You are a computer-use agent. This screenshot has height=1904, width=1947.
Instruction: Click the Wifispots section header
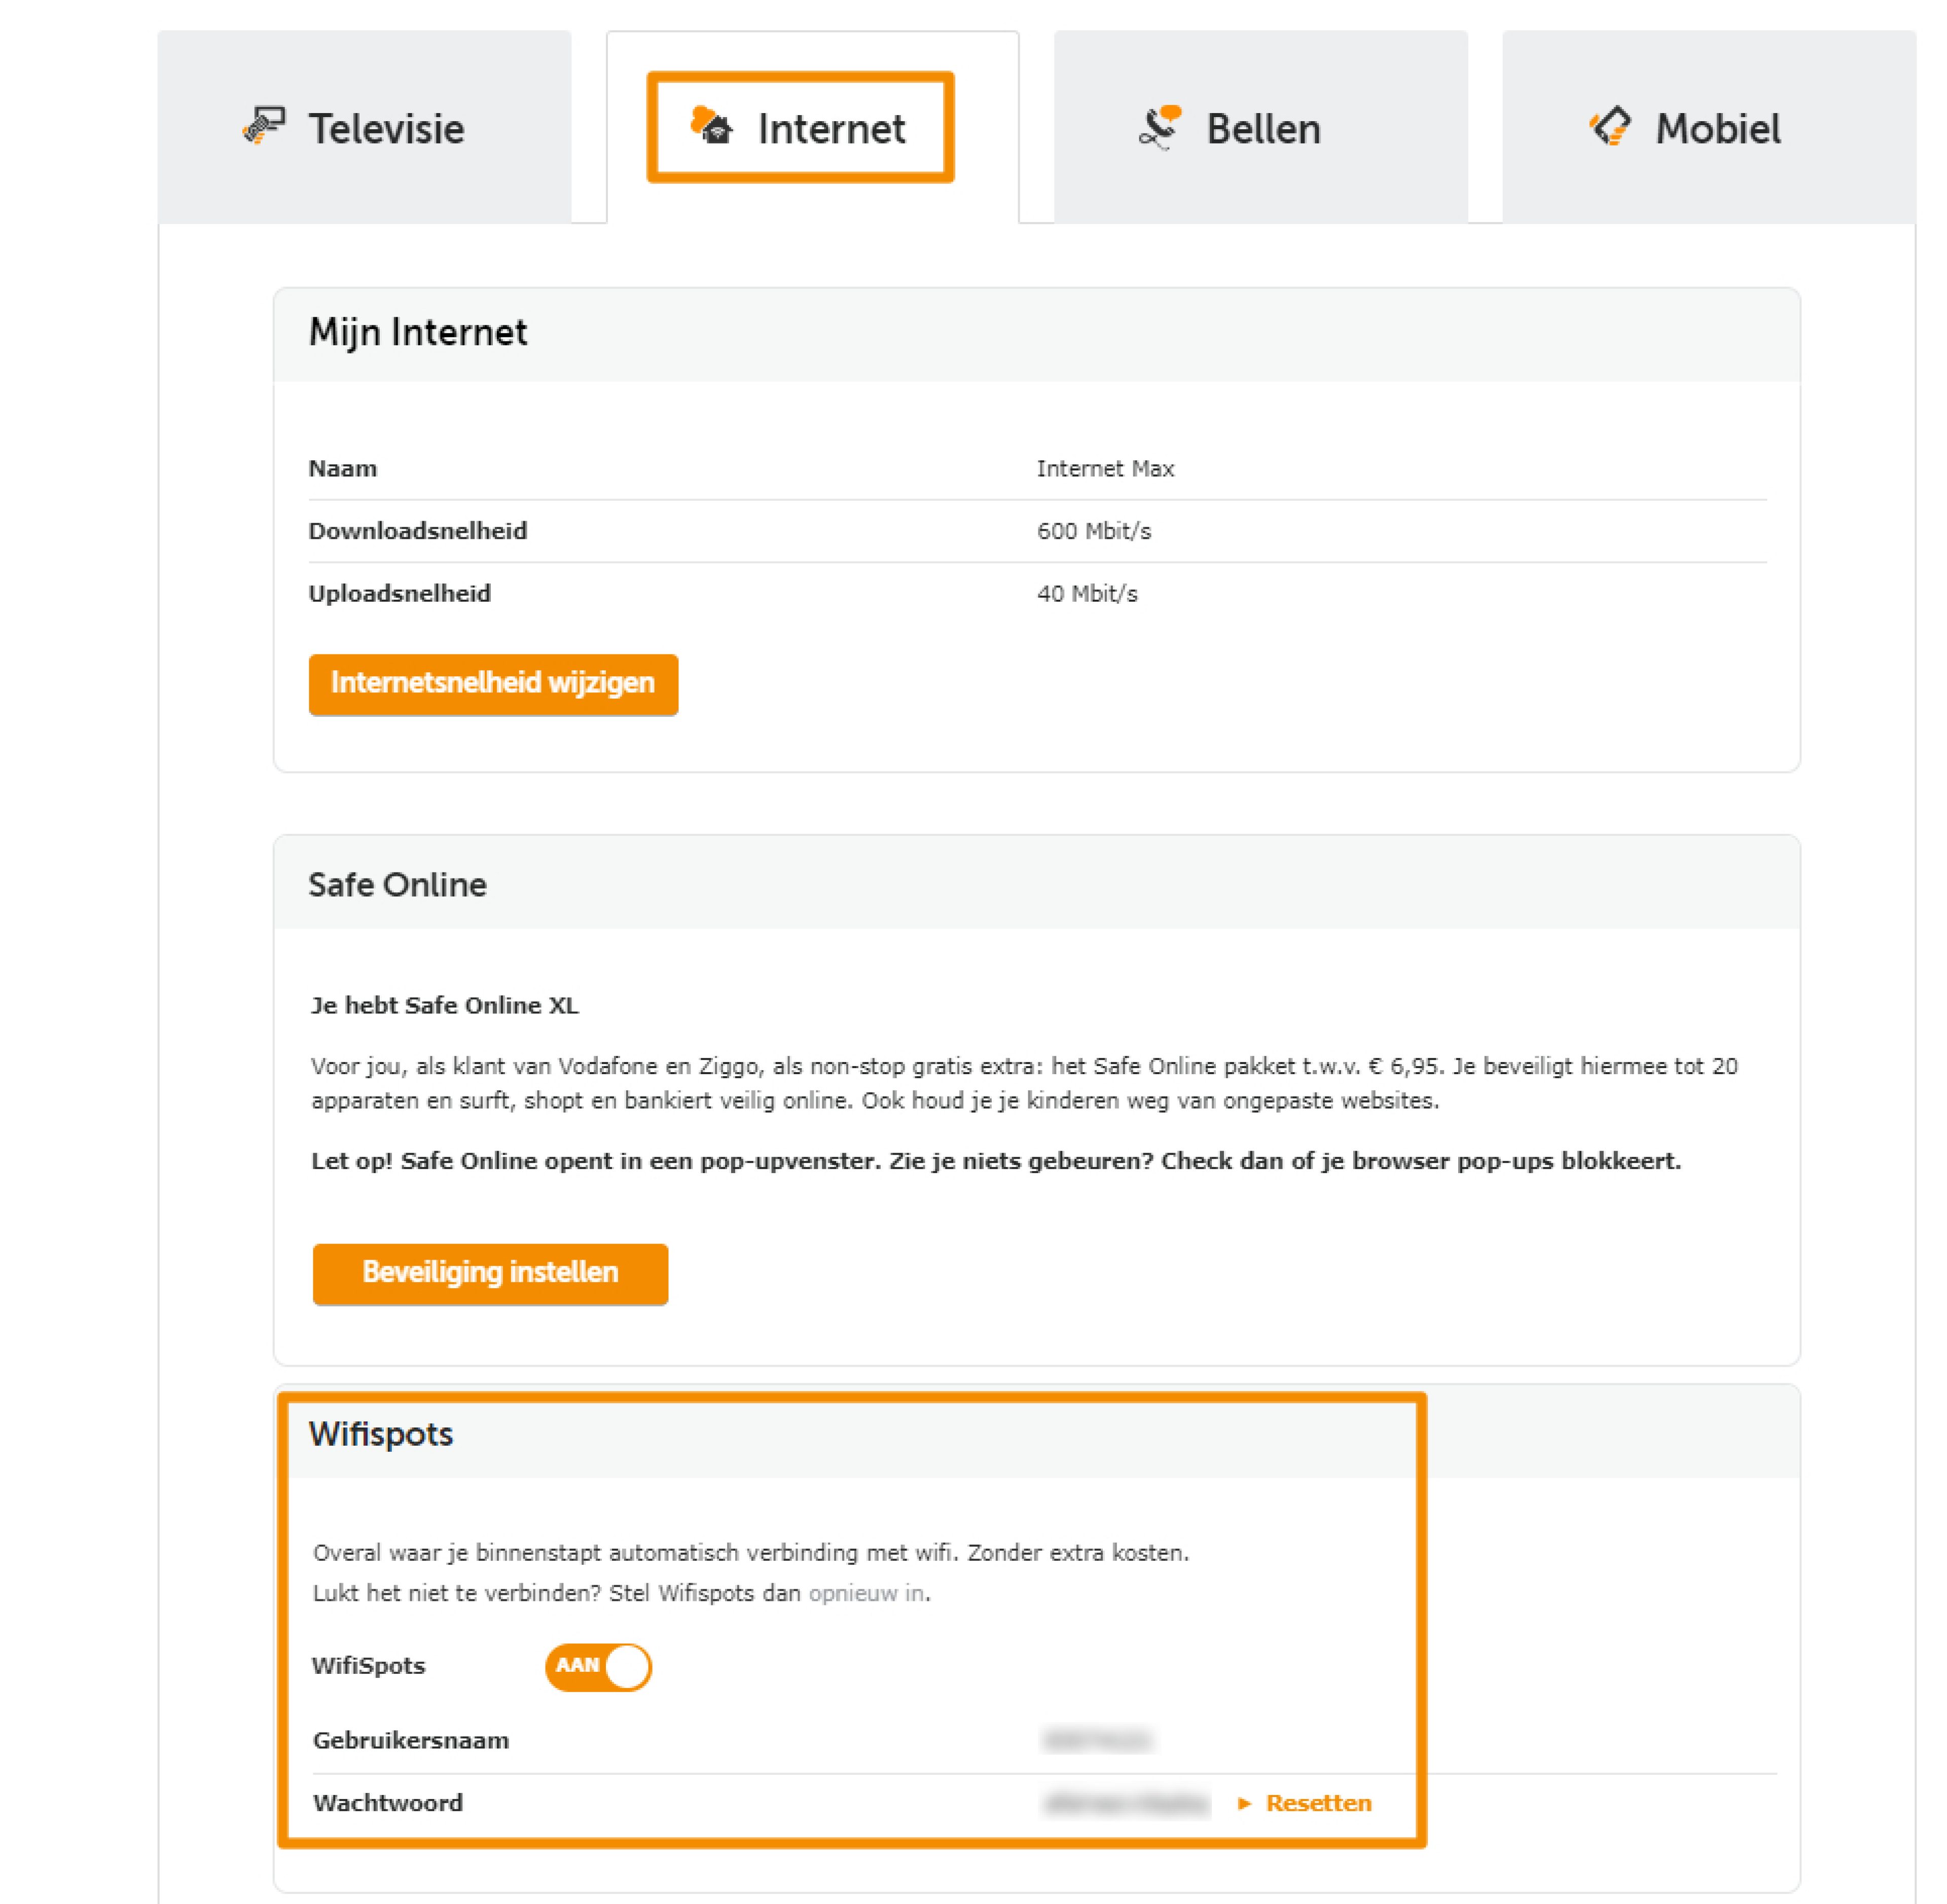381,1434
